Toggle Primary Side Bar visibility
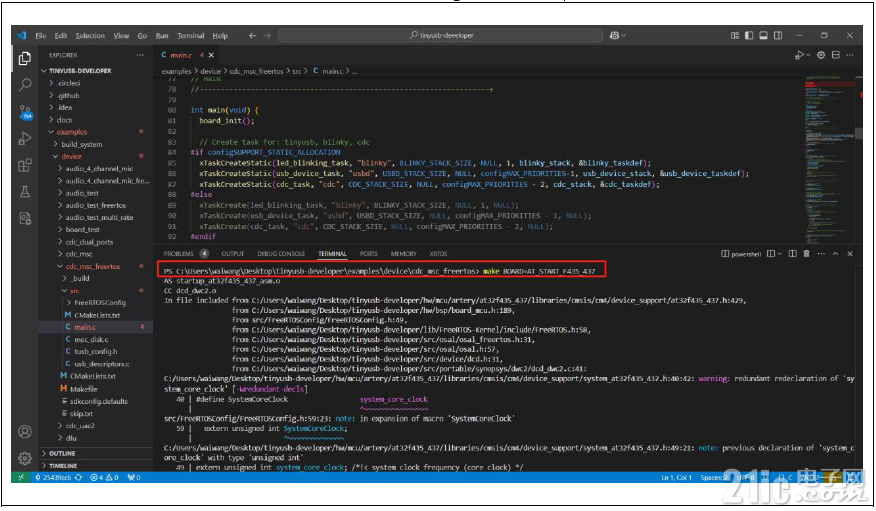The image size is (876, 511). (x=749, y=35)
